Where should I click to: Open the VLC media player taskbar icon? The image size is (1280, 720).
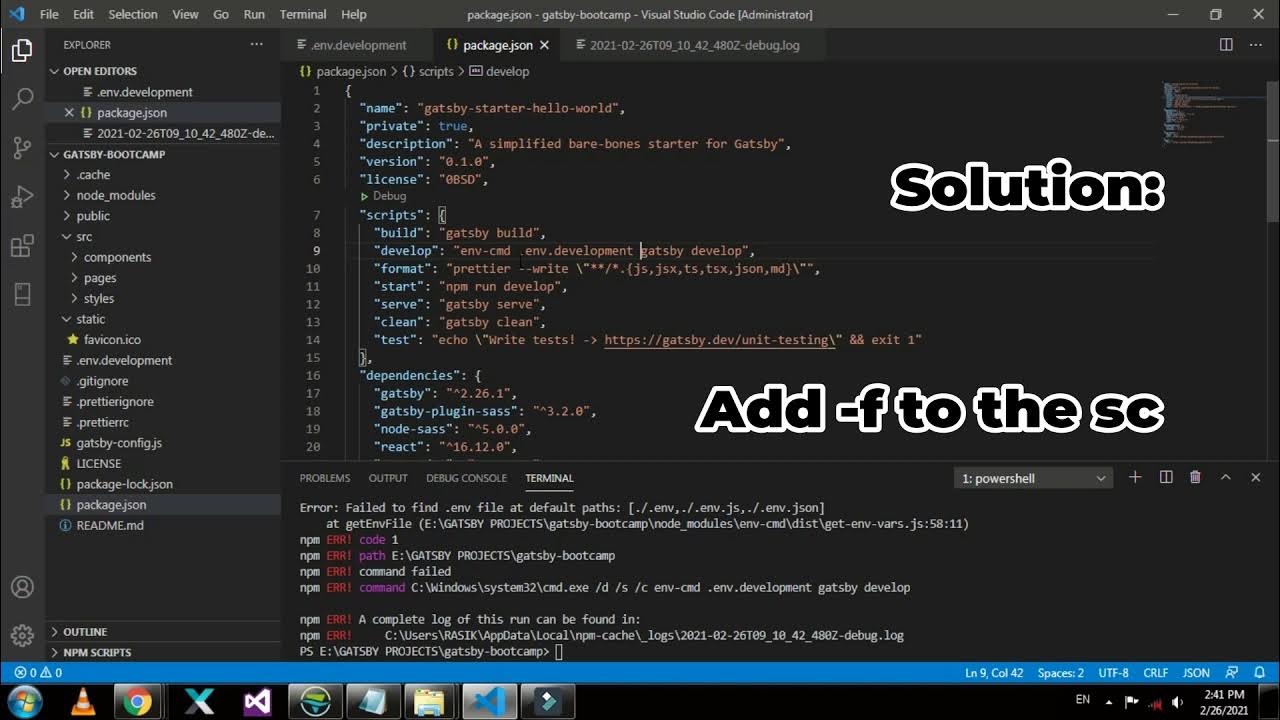tap(84, 701)
